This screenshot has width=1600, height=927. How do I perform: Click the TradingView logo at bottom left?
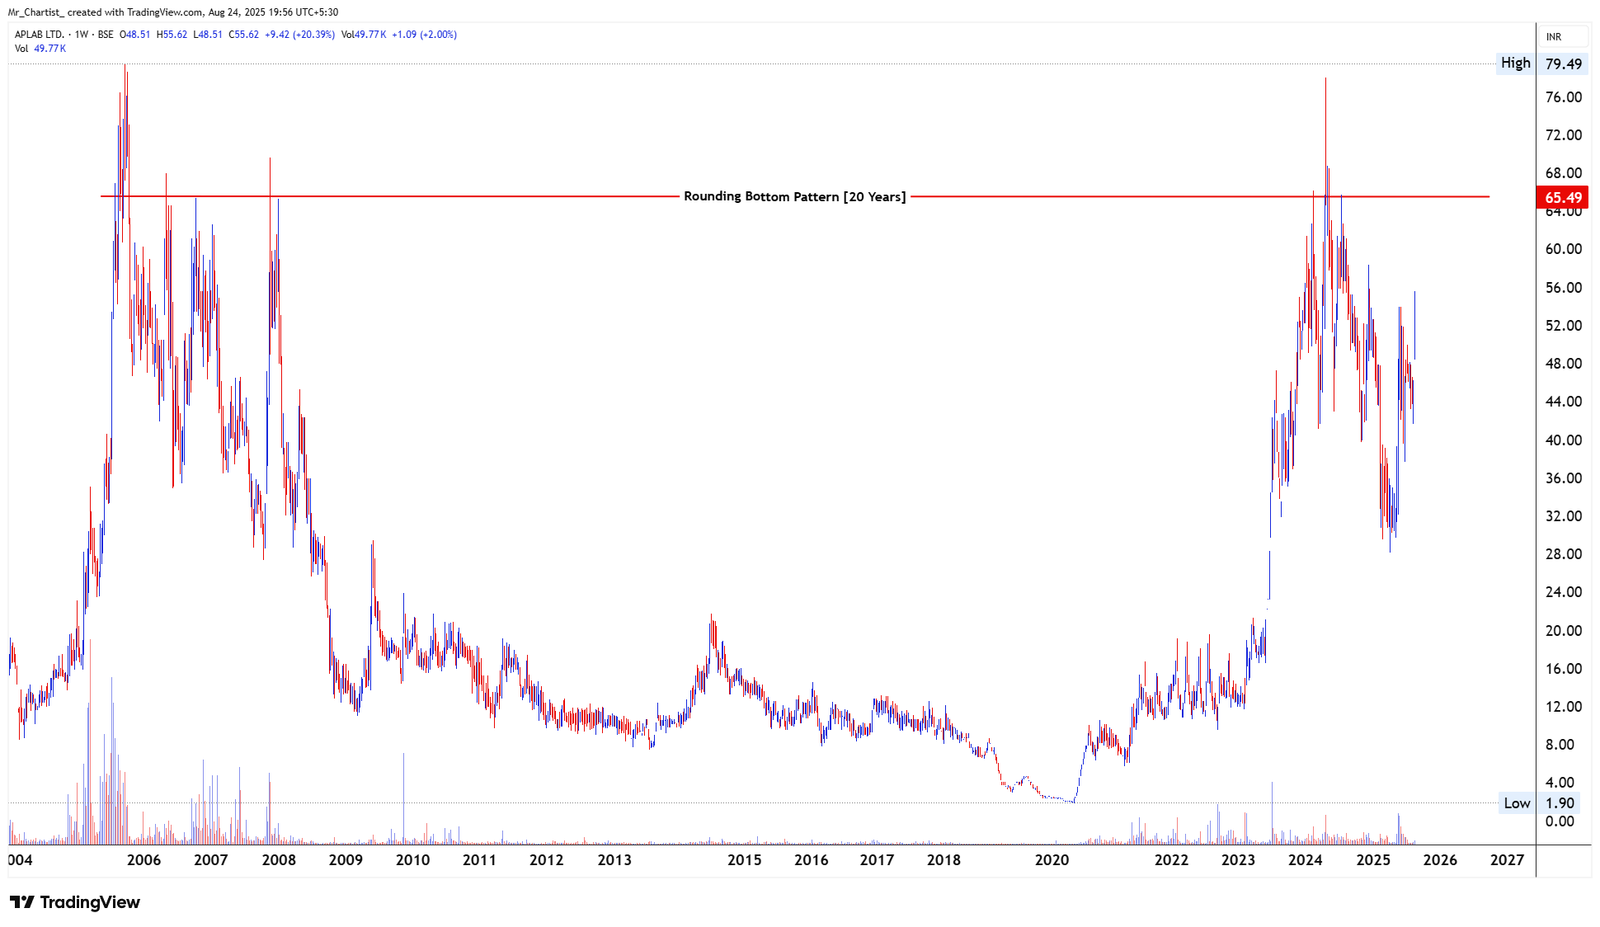(x=75, y=902)
